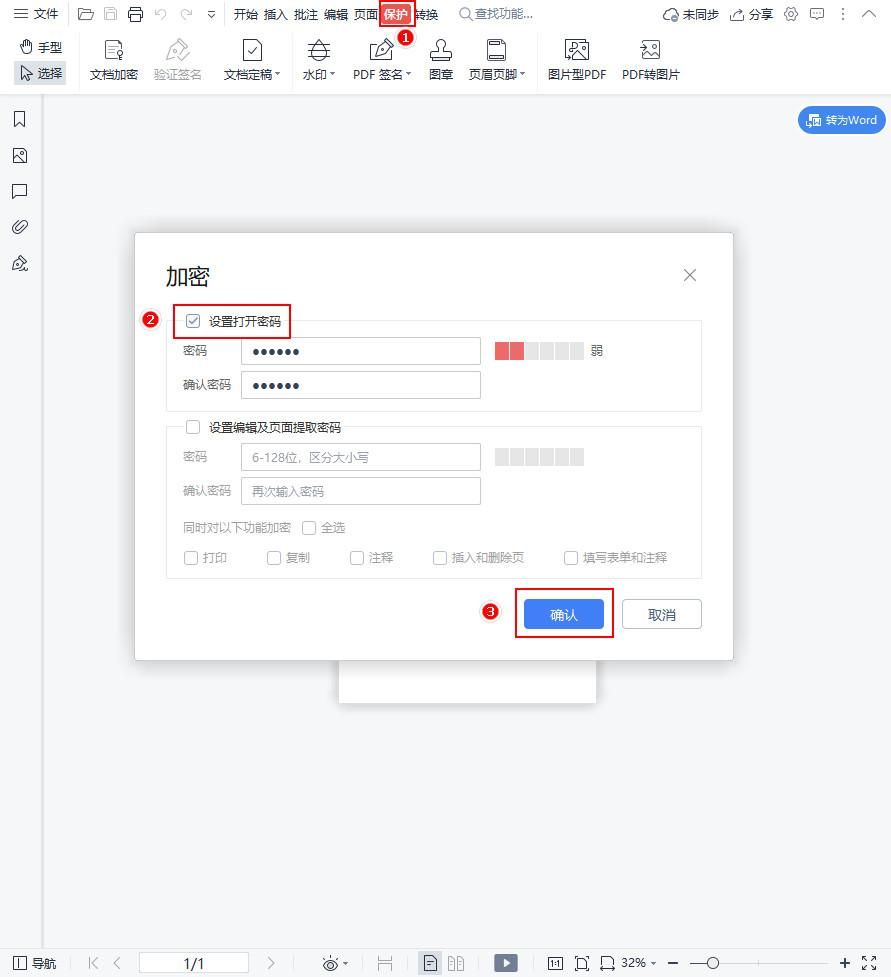Enable 设置编辑及页面提取密码 checkbox
This screenshot has height=977, width=891.
pos(193,427)
